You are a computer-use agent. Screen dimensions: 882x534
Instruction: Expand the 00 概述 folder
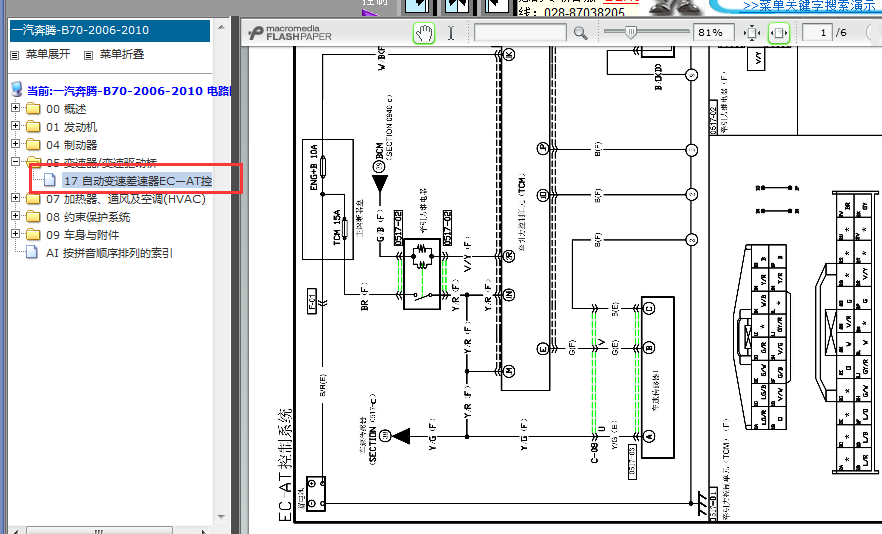tap(15, 107)
